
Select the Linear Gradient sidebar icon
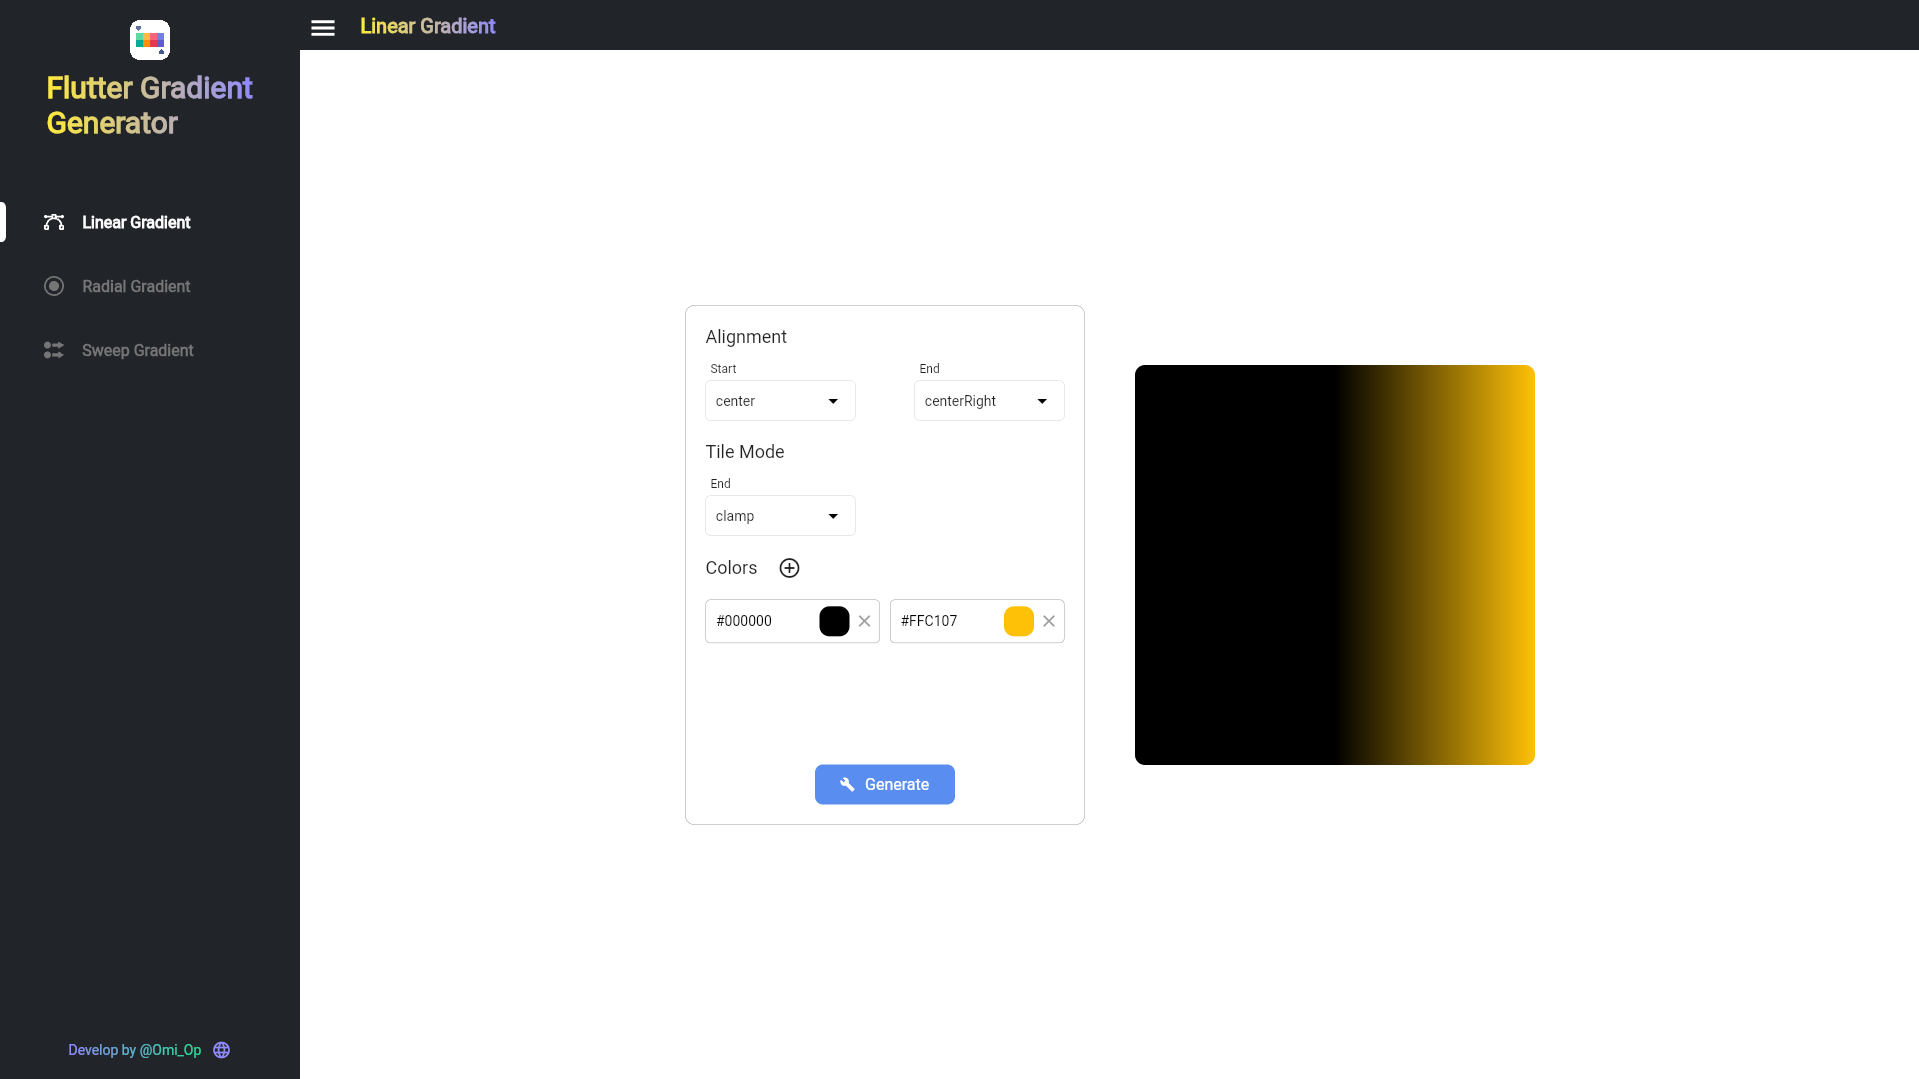click(x=53, y=222)
